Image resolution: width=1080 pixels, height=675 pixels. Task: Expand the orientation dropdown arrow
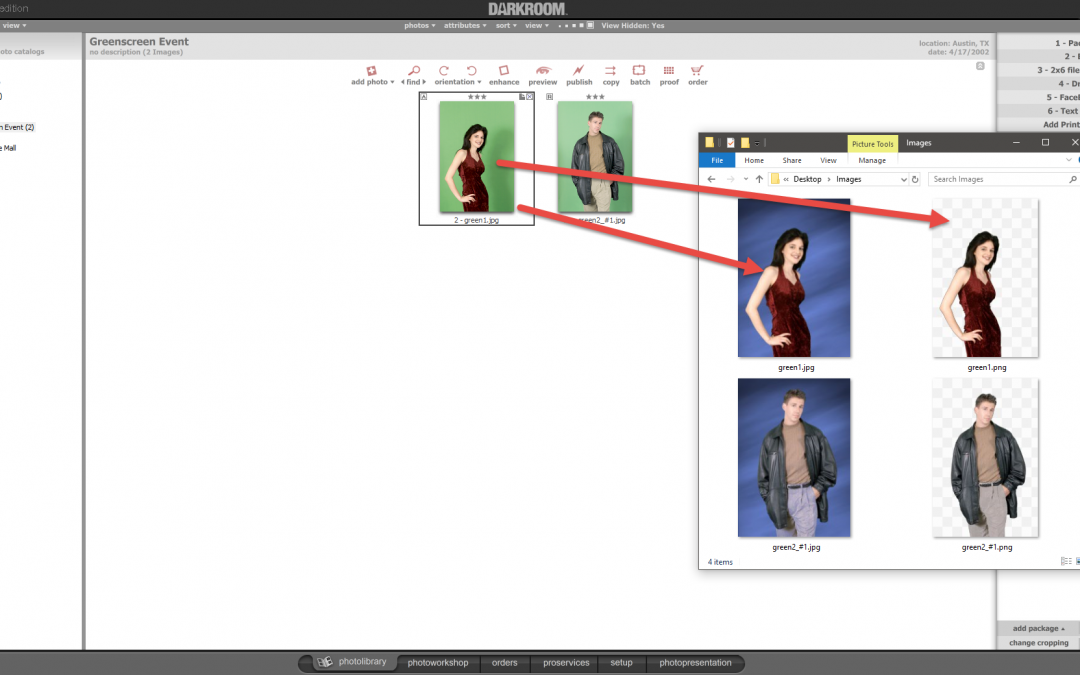[479, 82]
